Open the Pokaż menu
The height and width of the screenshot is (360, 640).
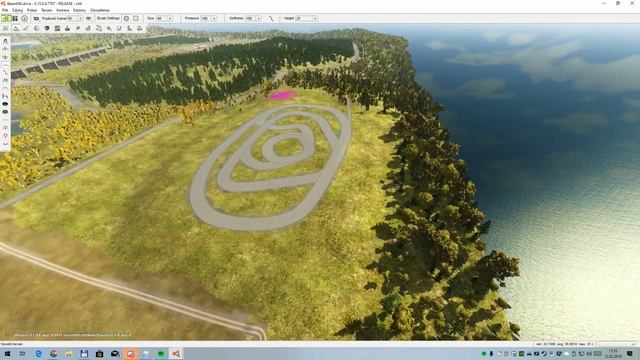32,10
